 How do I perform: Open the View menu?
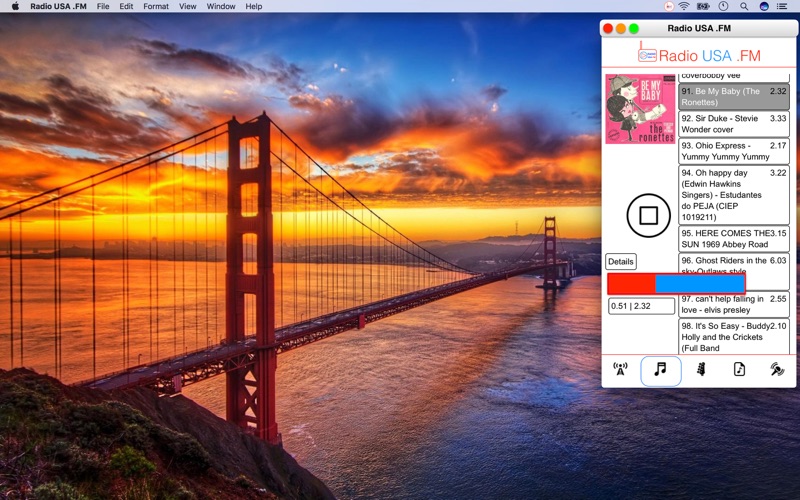tap(187, 6)
